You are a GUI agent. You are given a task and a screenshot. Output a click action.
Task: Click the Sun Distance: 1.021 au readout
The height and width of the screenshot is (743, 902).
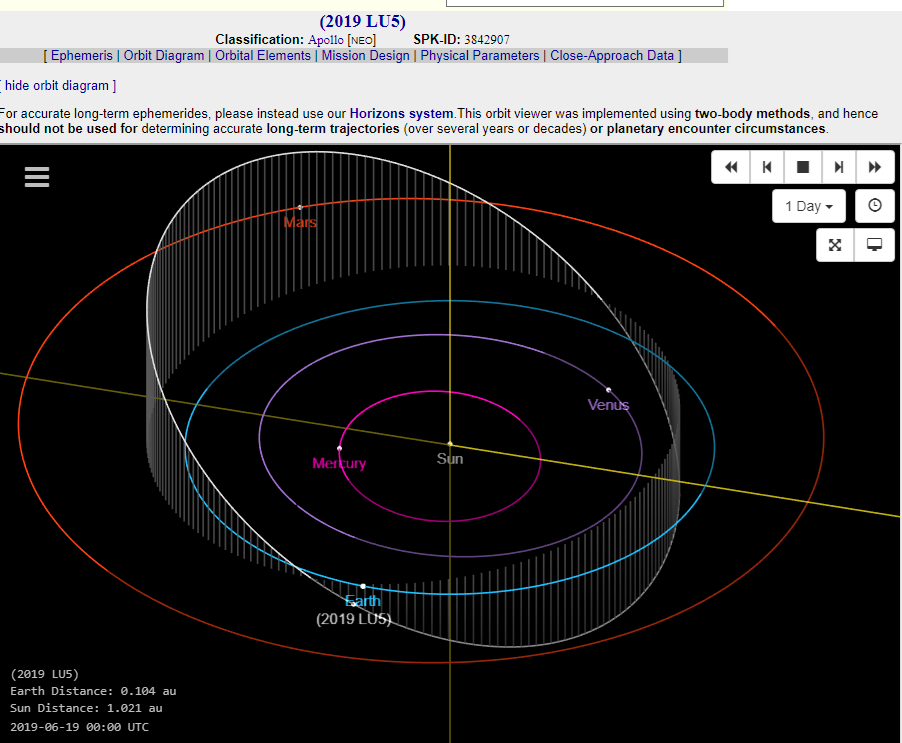click(86, 708)
